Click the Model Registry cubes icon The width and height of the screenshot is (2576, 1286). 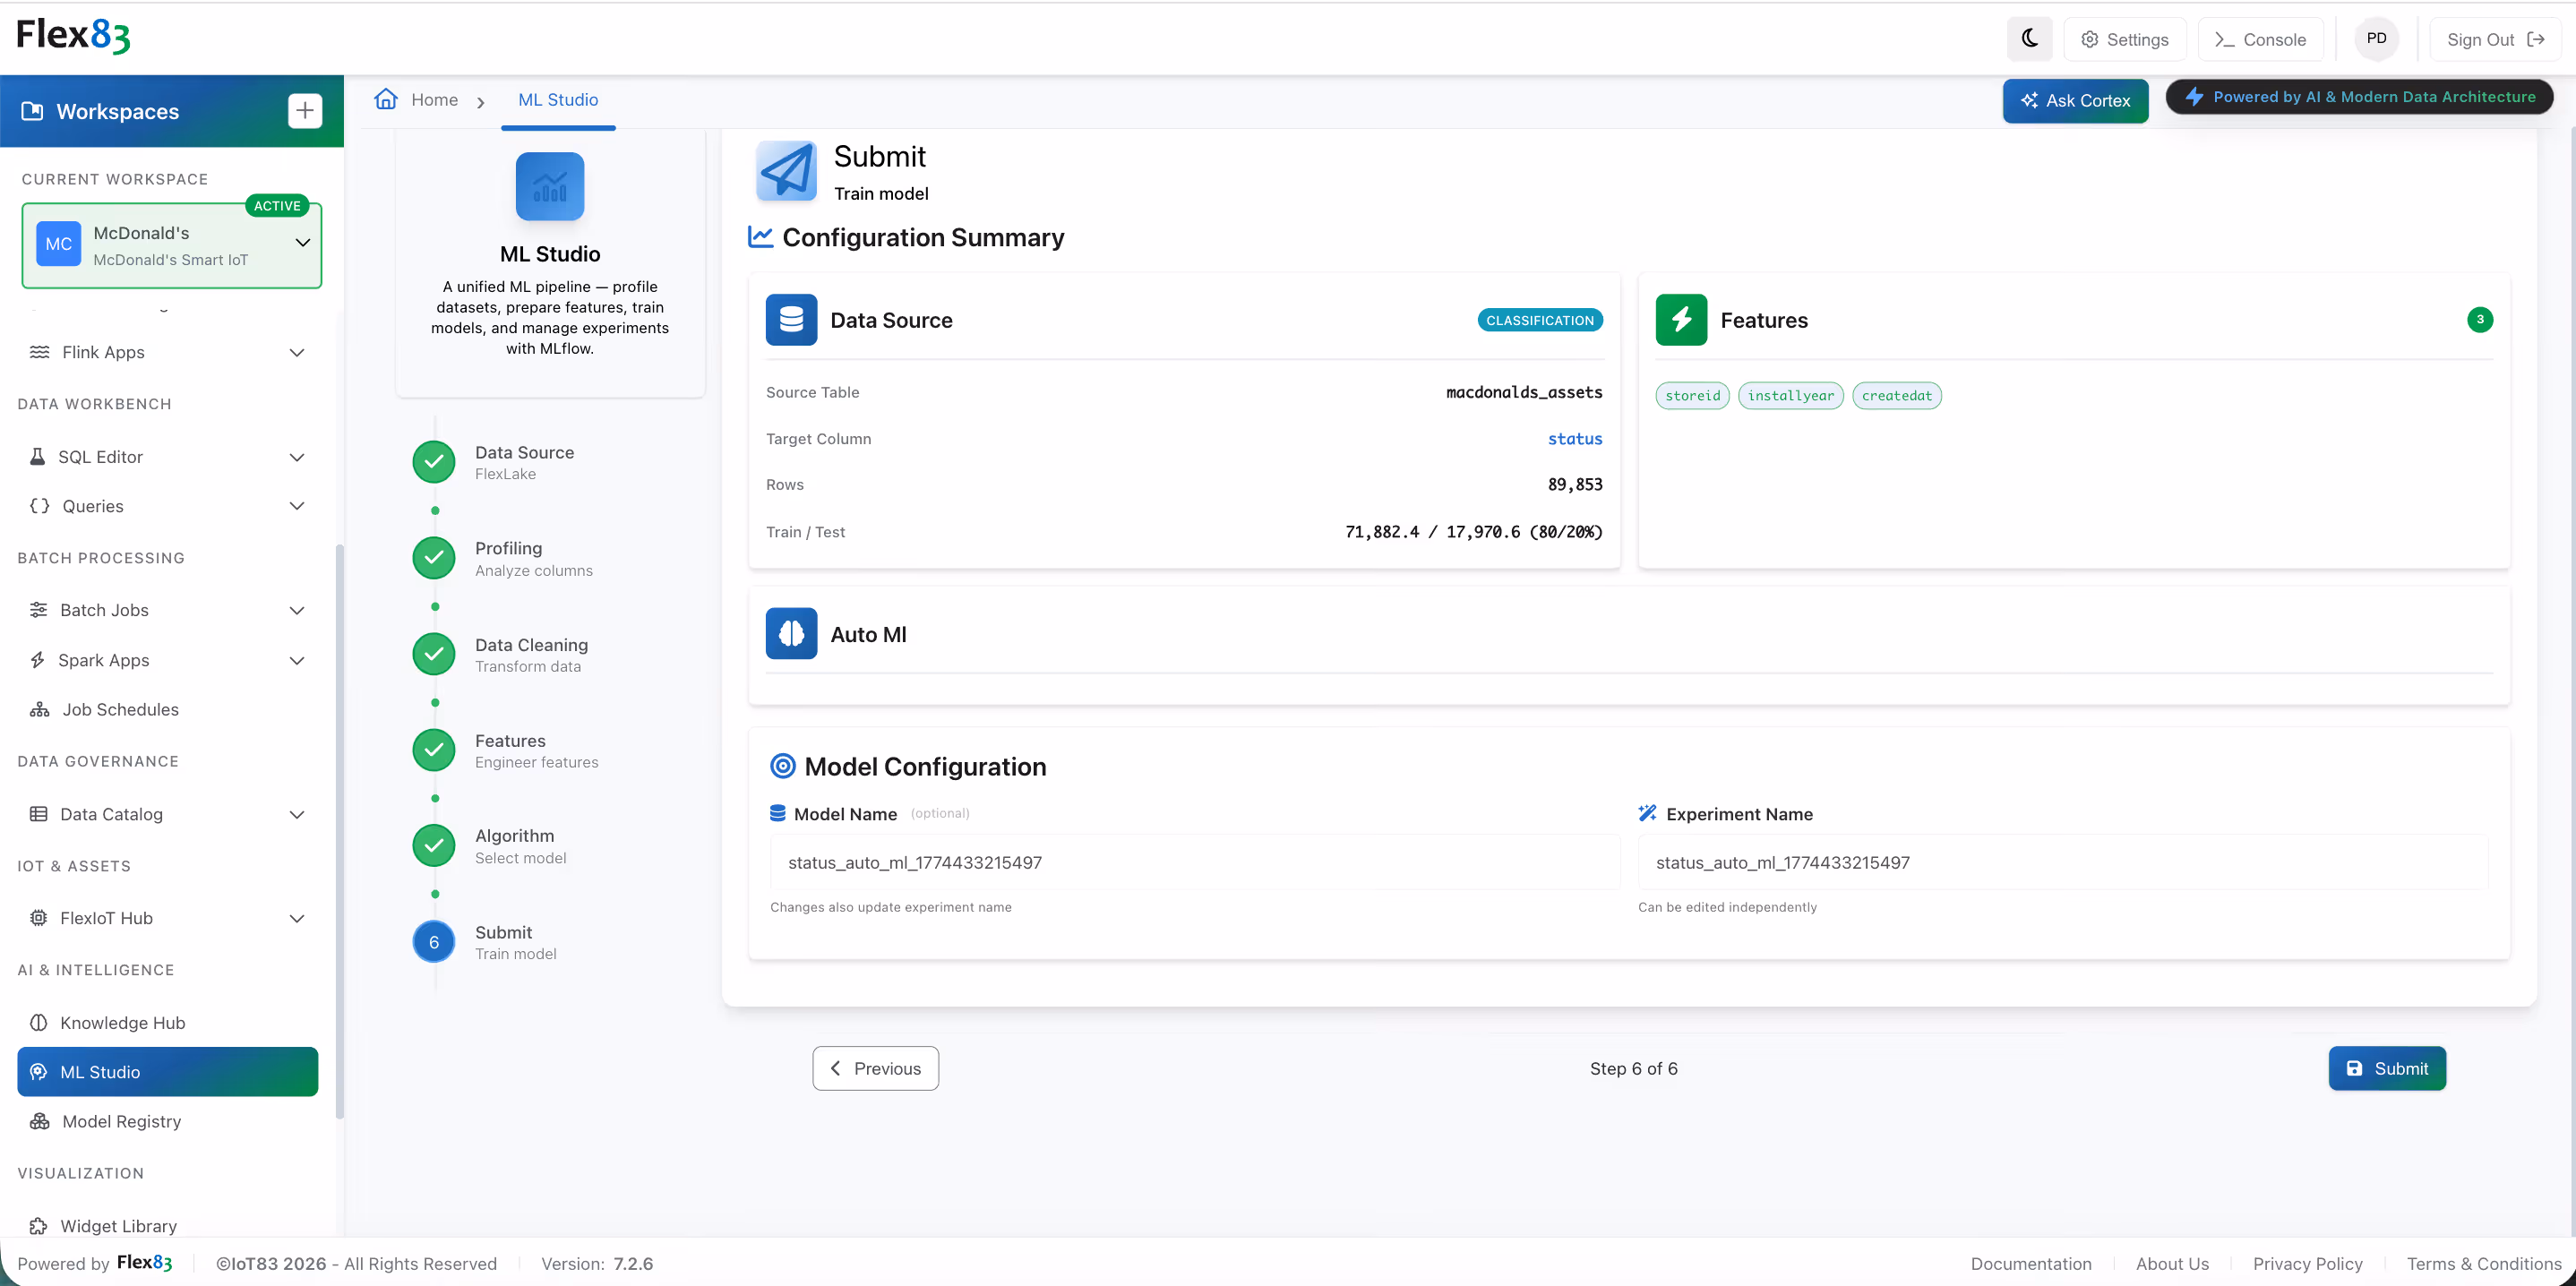[39, 1121]
